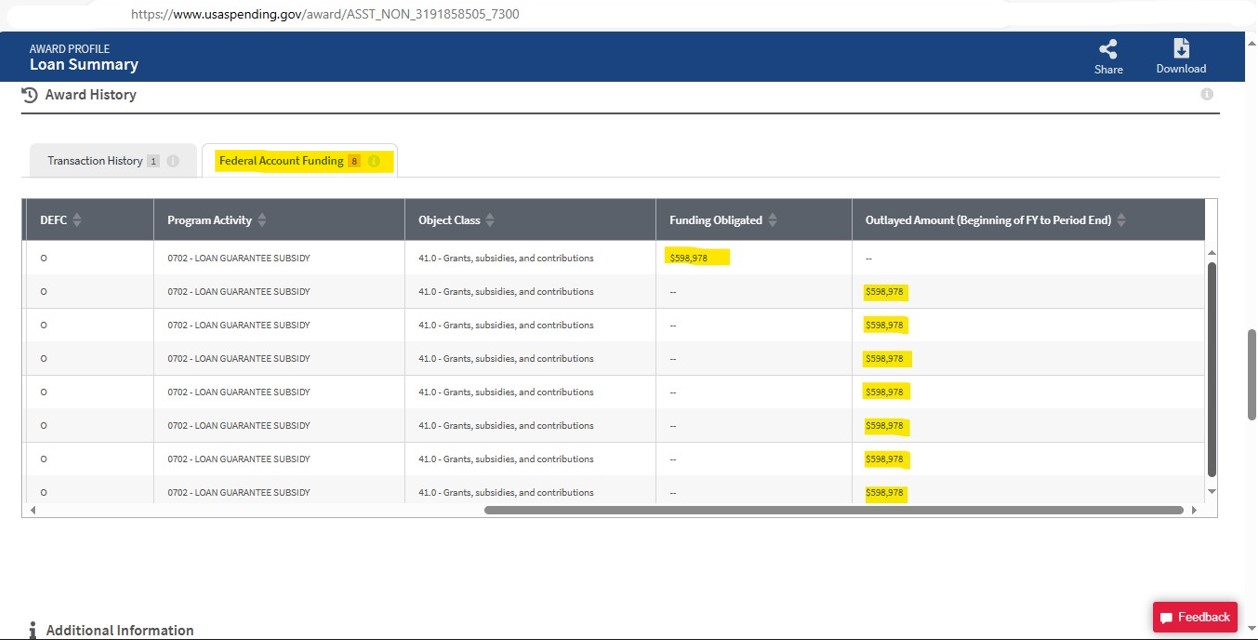The image size is (1258, 640).
Task: Click info icon on Transaction History tab
Action: (172, 161)
